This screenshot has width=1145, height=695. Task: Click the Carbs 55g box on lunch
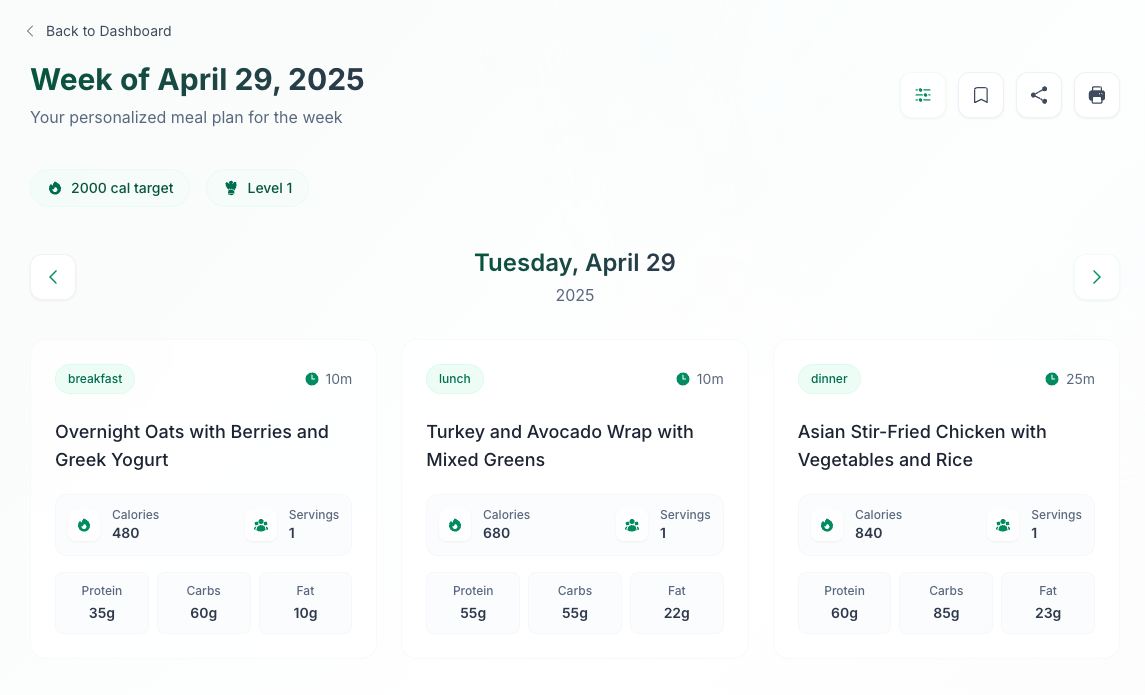click(x=575, y=603)
